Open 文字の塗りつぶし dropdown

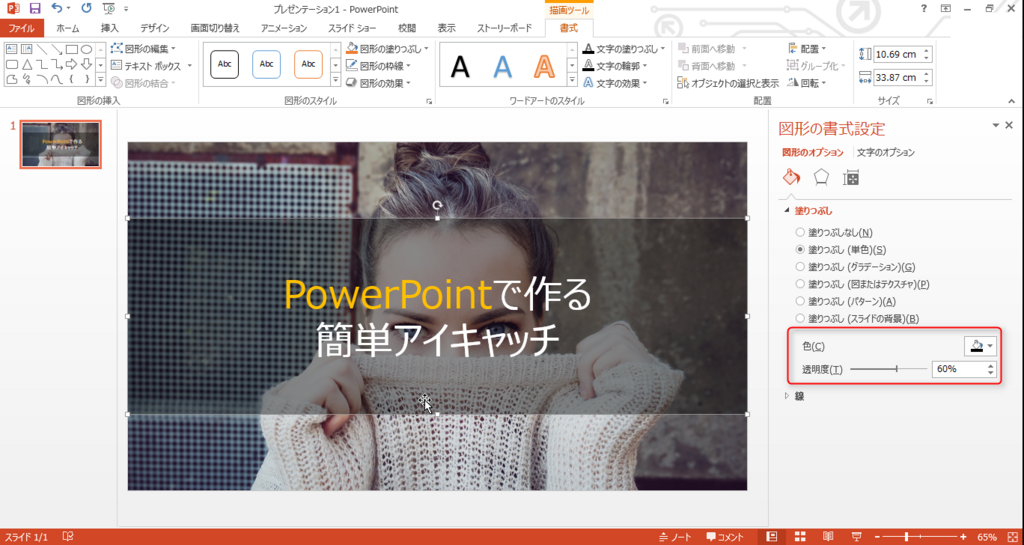coord(662,48)
